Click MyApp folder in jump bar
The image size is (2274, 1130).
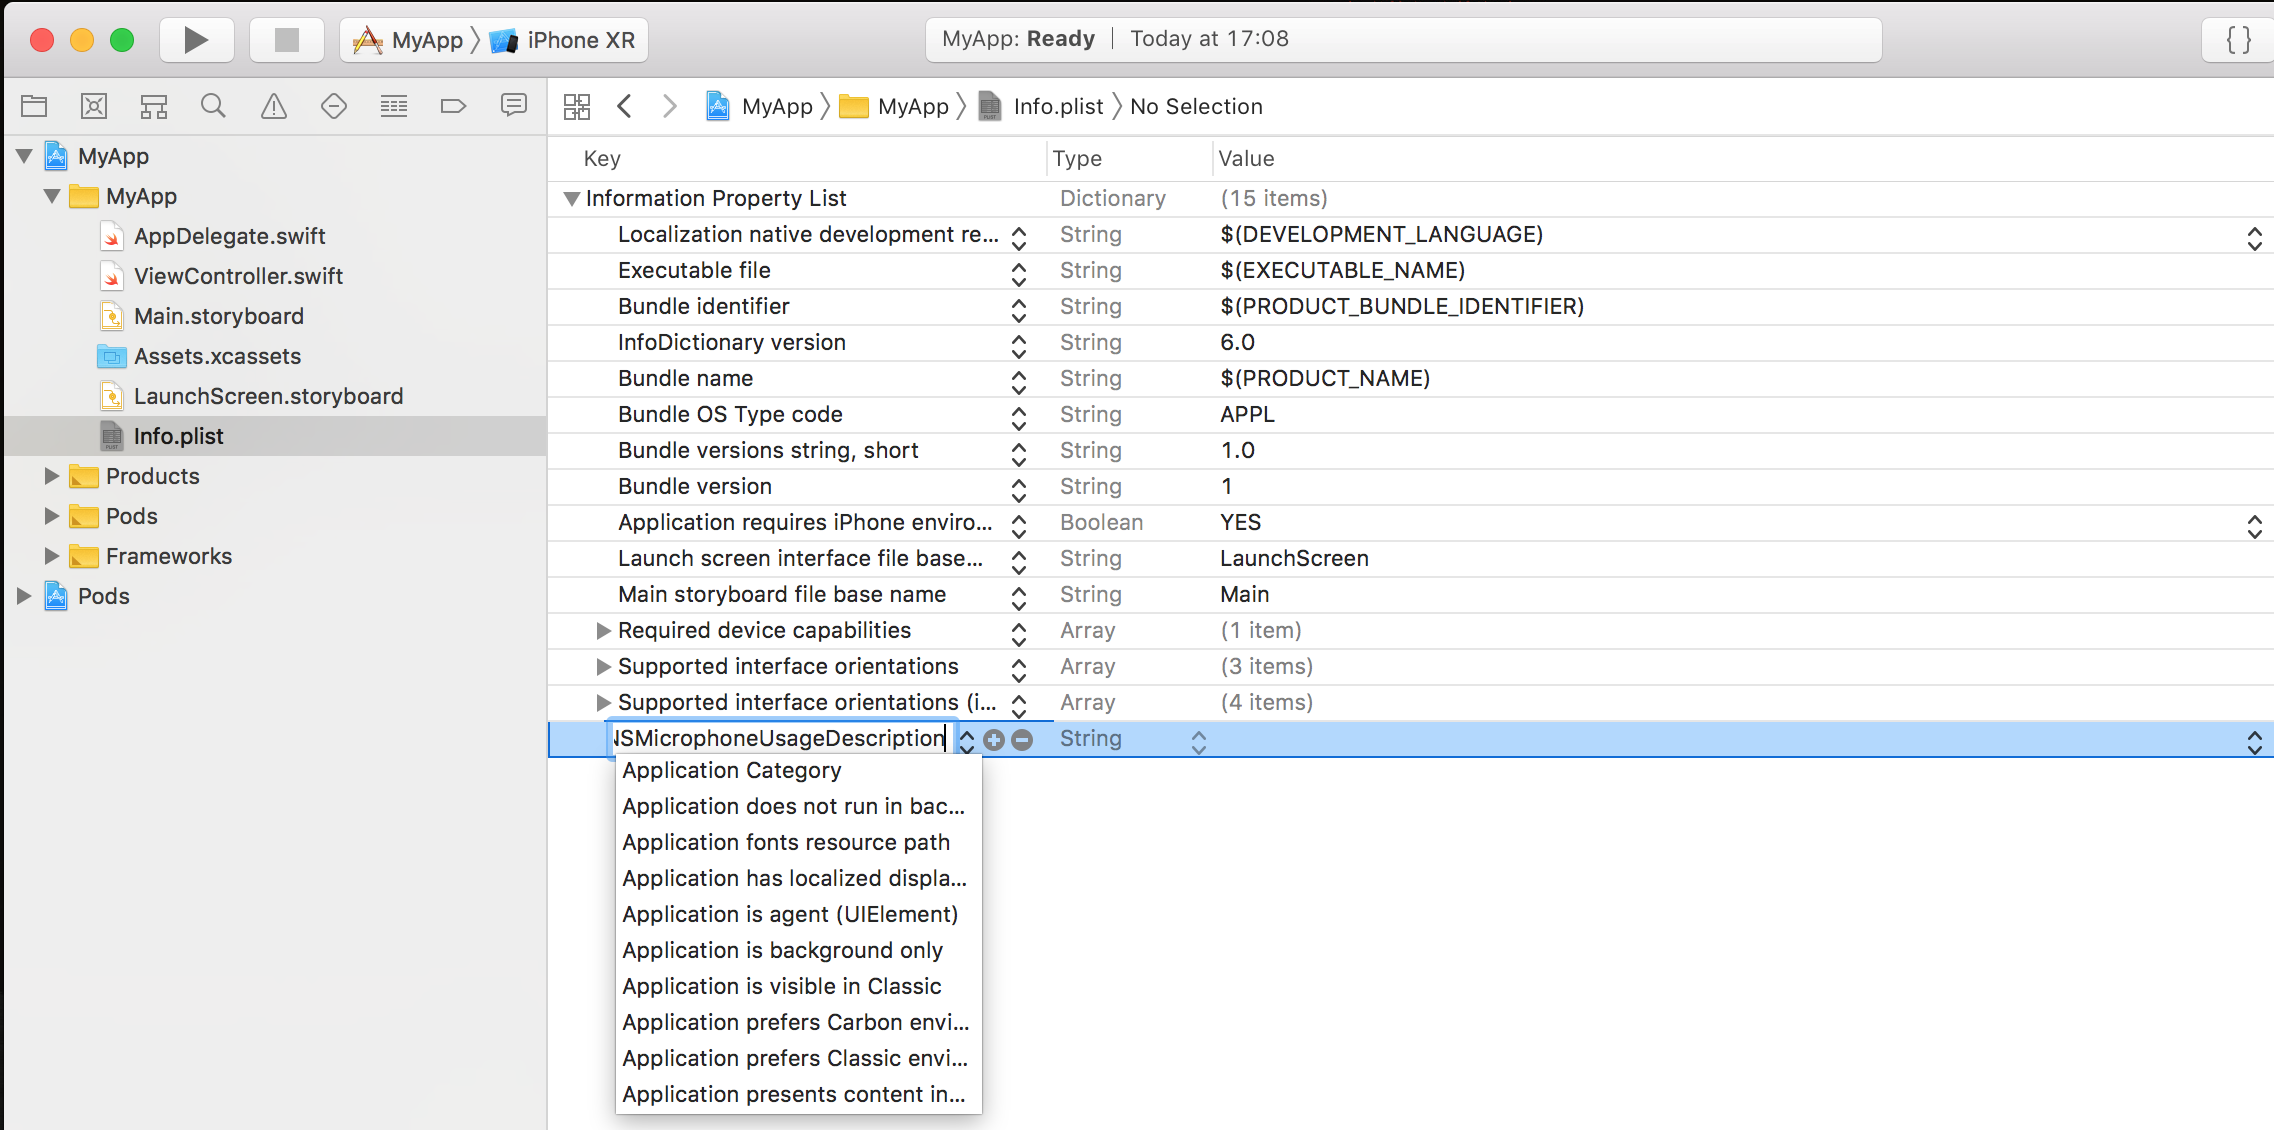(x=894, y=106)
